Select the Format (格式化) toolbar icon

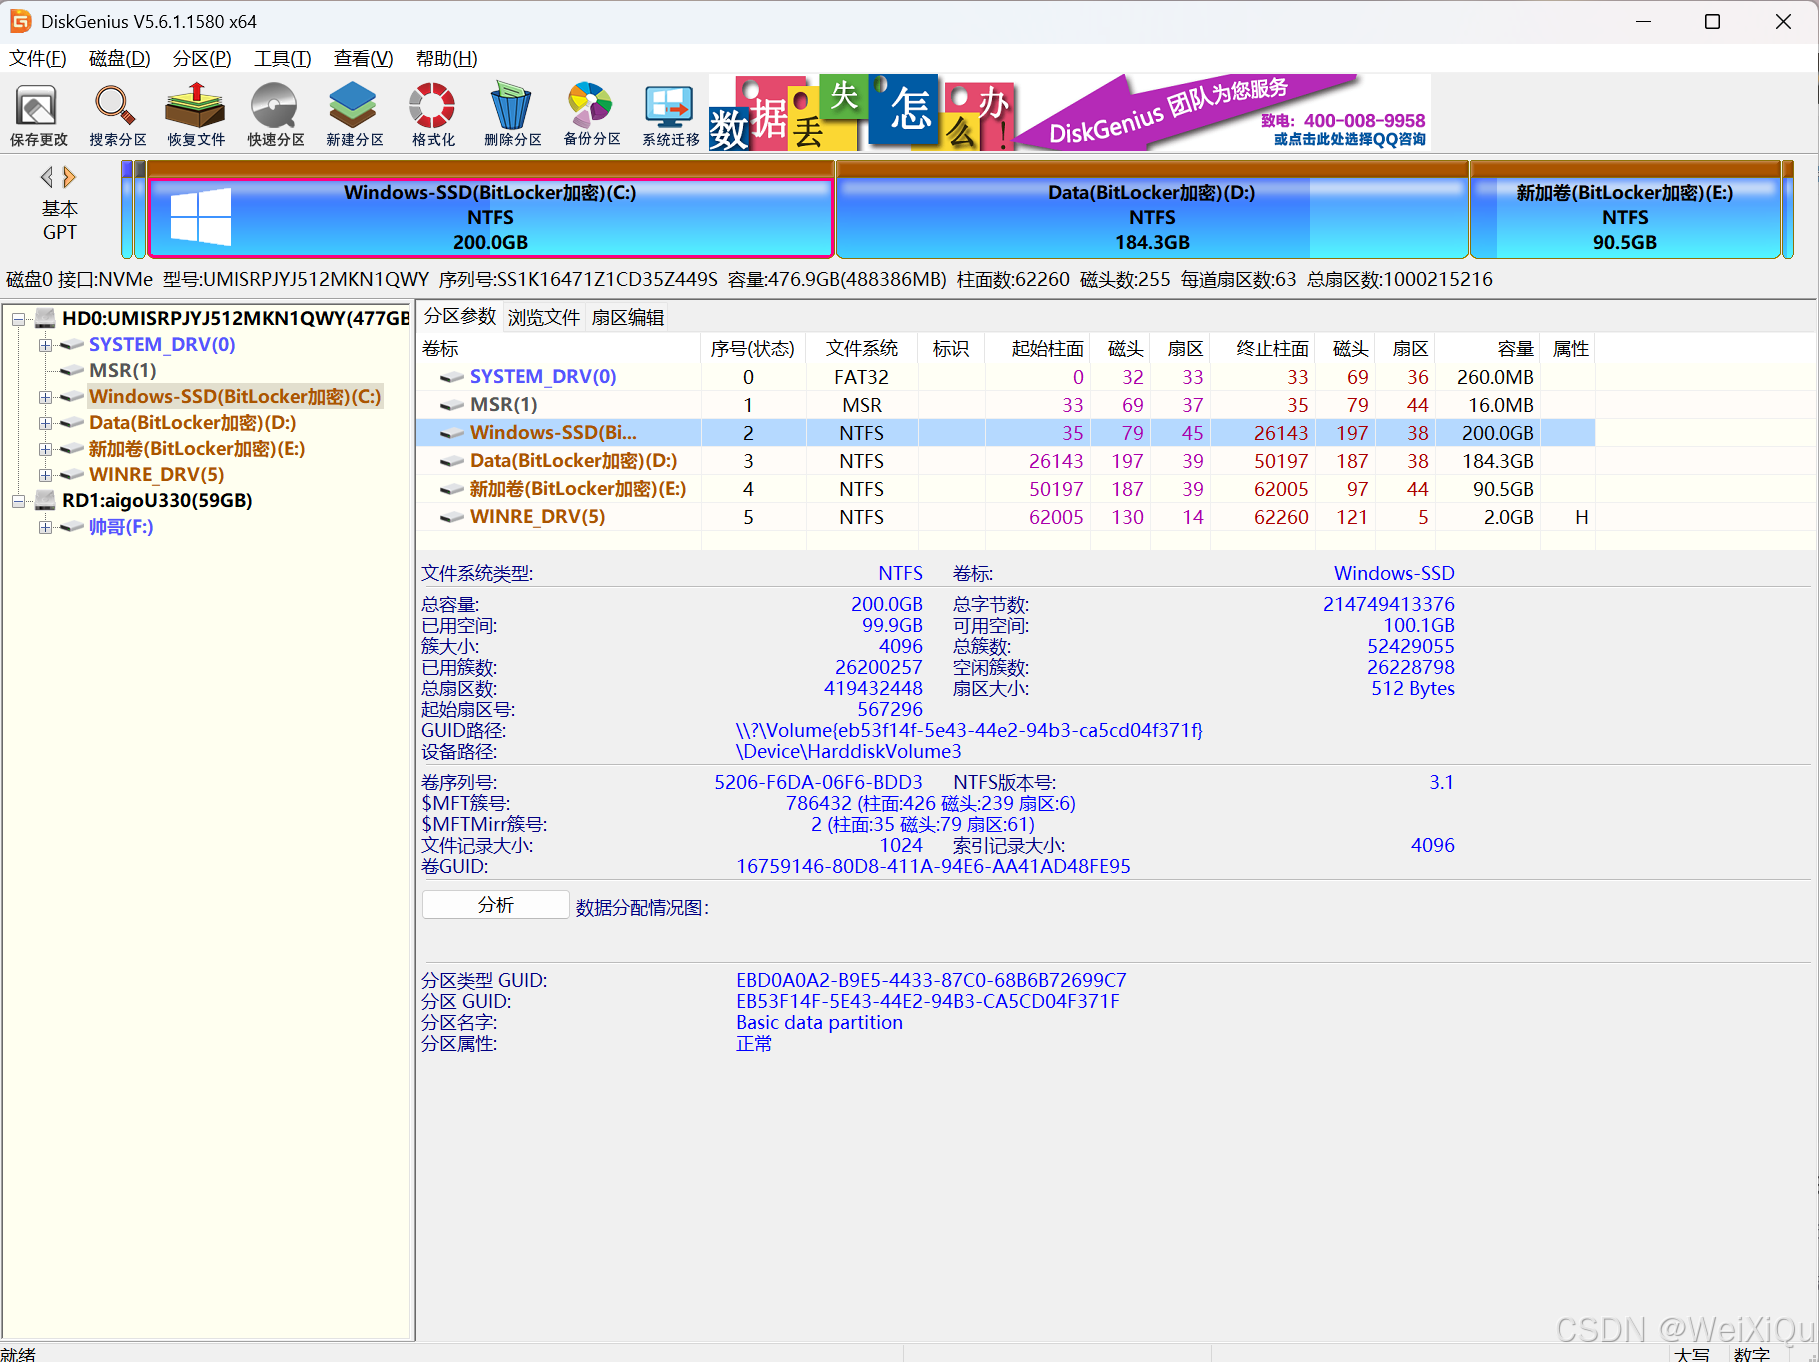pos(433,115)
